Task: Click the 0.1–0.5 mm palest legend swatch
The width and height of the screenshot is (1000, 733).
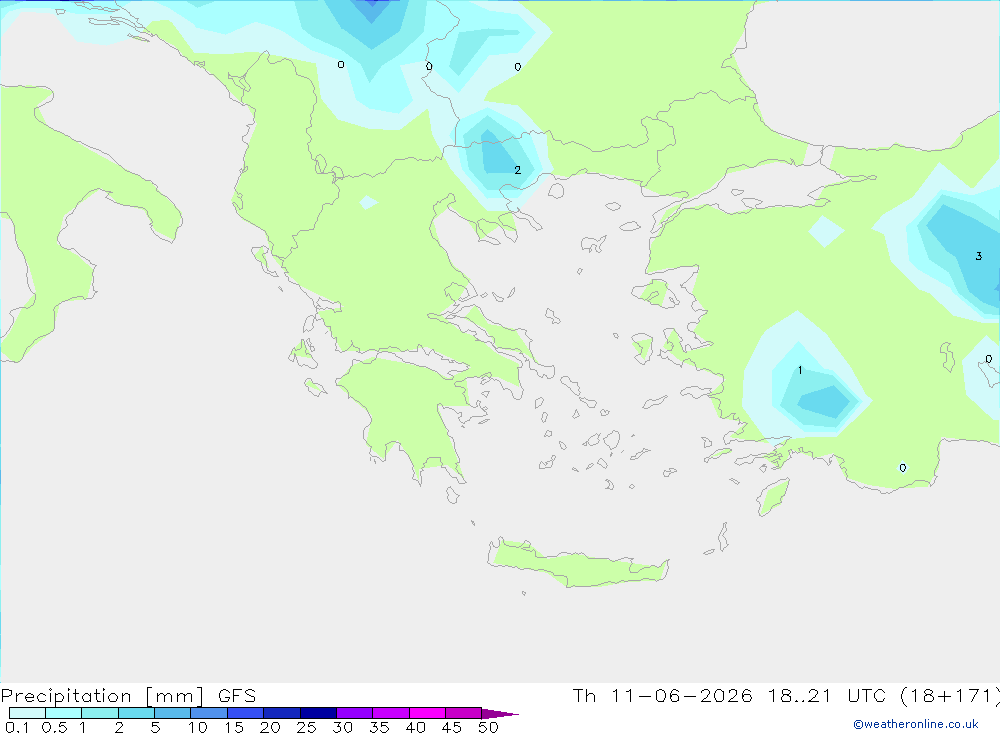Action: click(x=27, y=713)
